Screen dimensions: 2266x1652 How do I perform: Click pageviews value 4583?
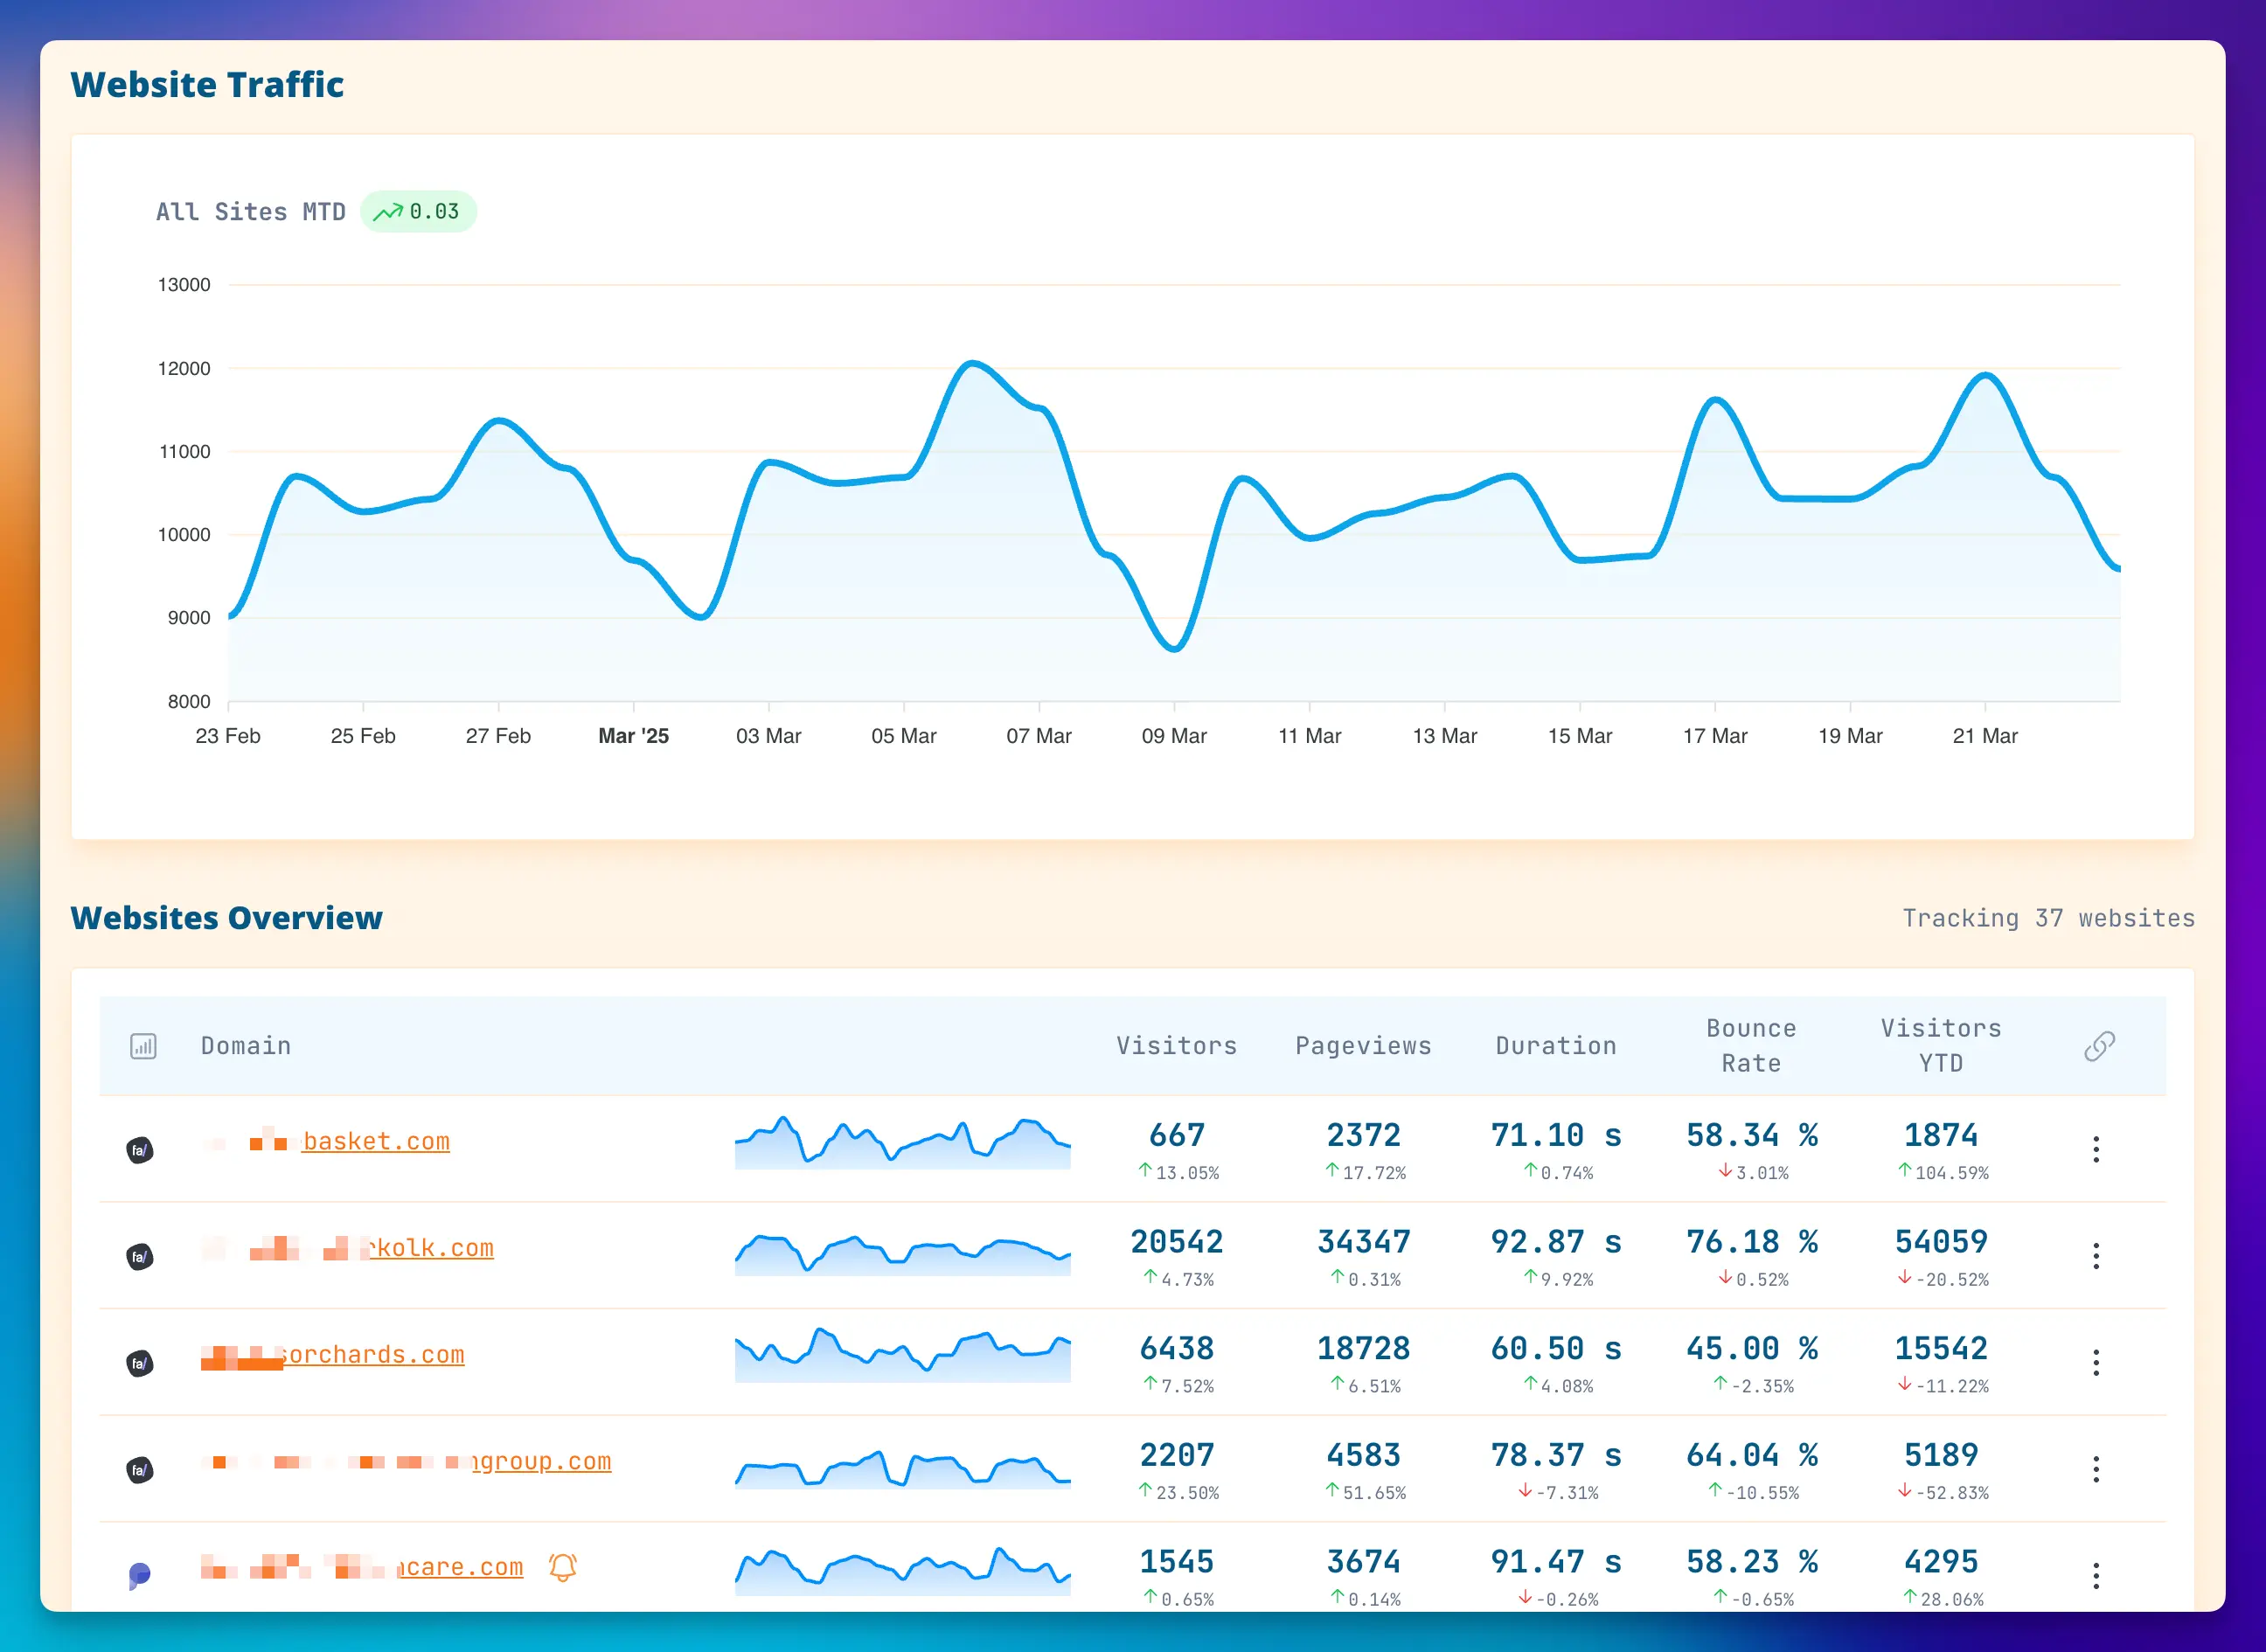click(x=1364, y=1455)
